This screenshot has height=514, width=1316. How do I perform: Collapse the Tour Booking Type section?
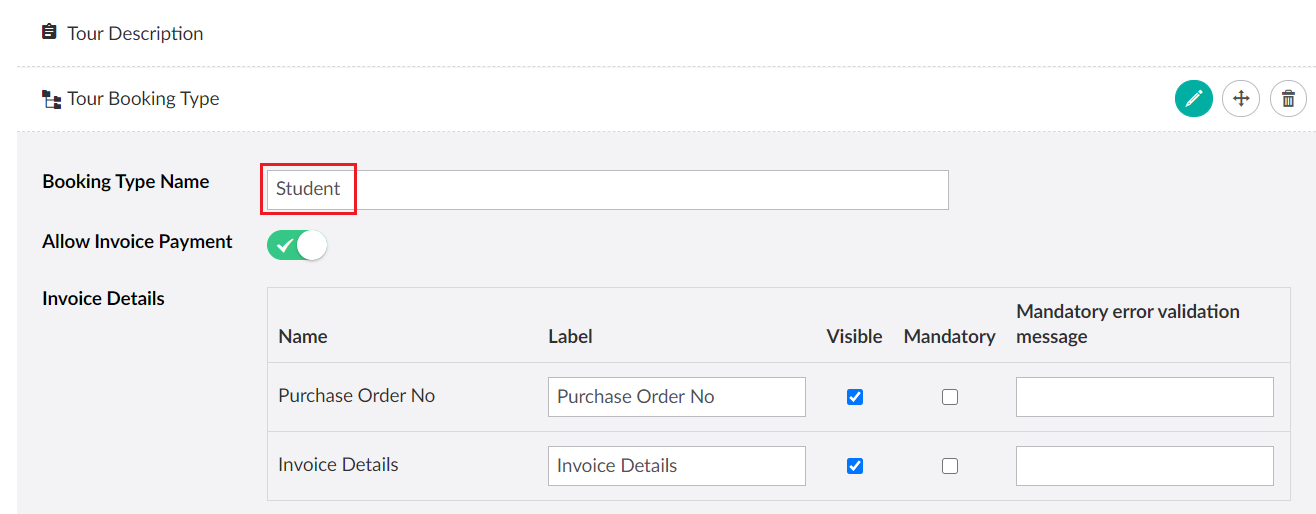pyautogui.click(x=143, y=99)
